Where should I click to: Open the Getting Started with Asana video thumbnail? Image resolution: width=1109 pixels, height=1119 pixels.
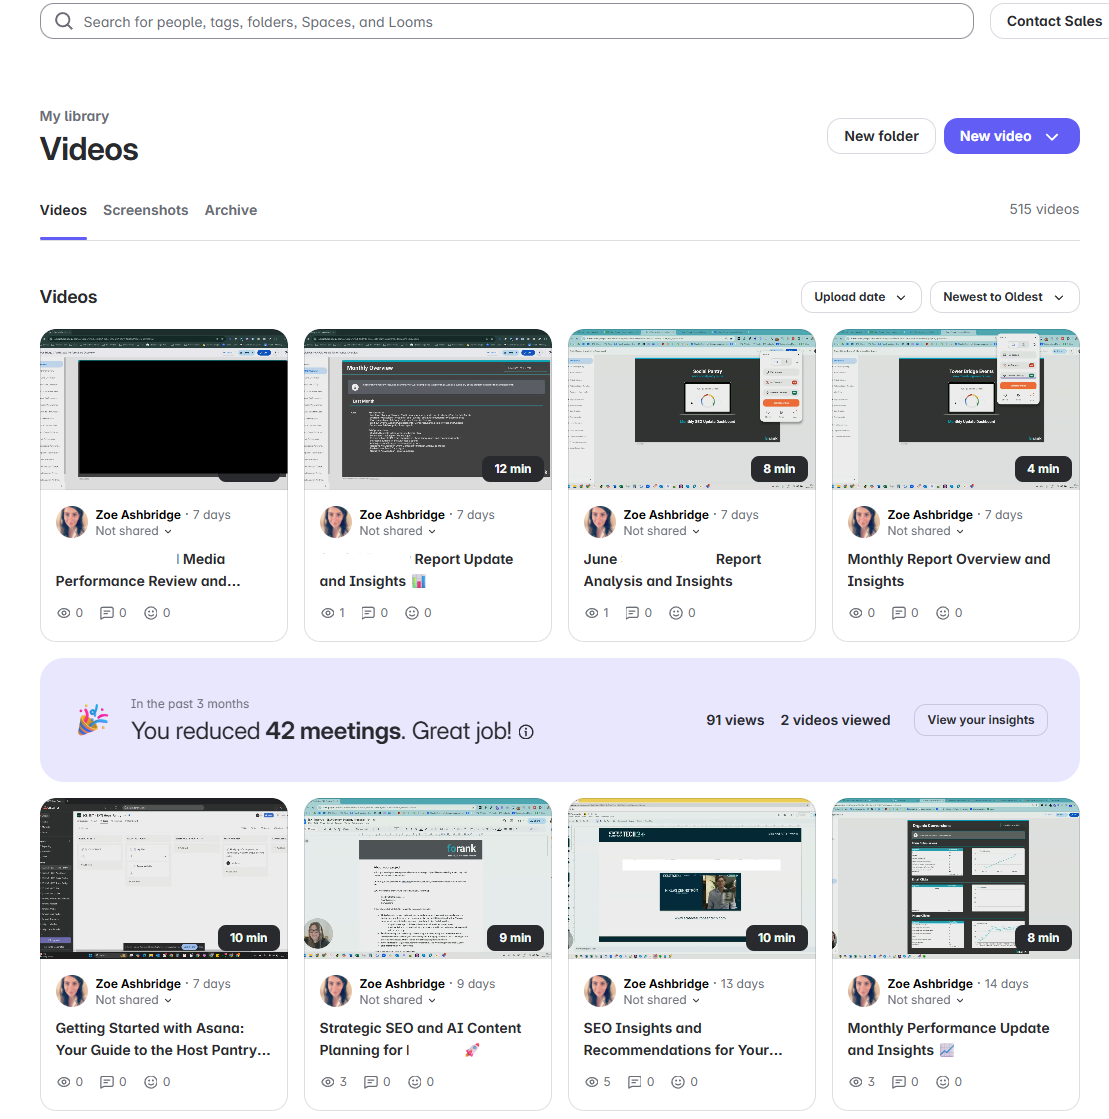click(164, 877)
